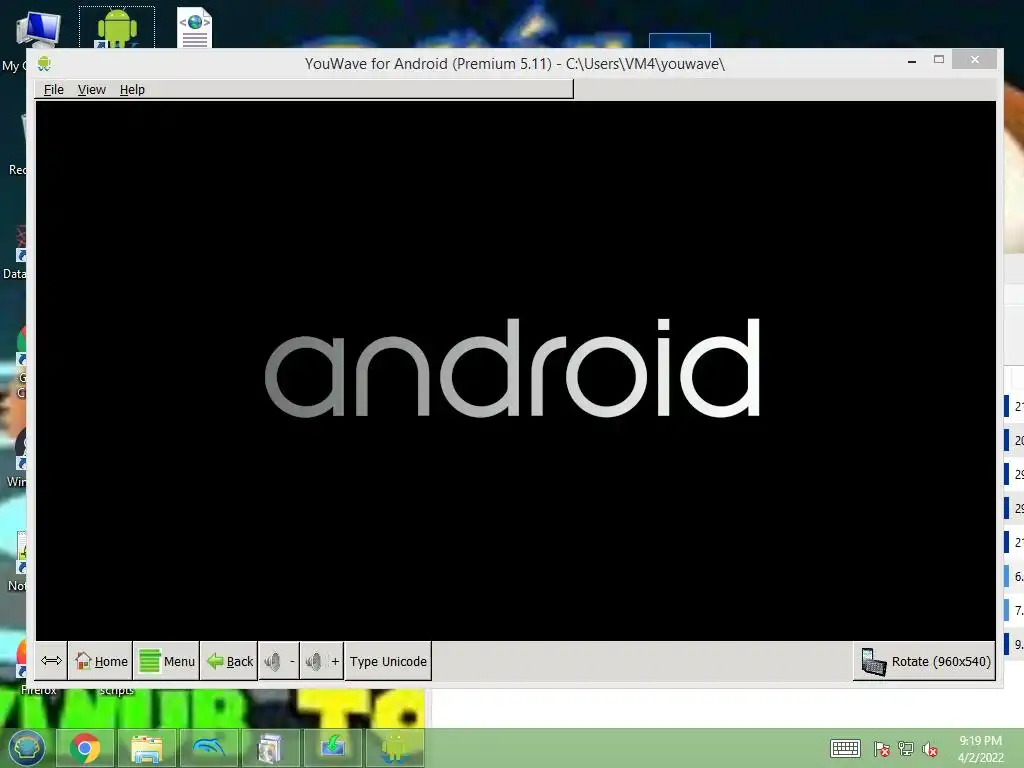Open the Dolphin emulator taskbar icon
Screen dimensions: 1024x768
[208, 748]
